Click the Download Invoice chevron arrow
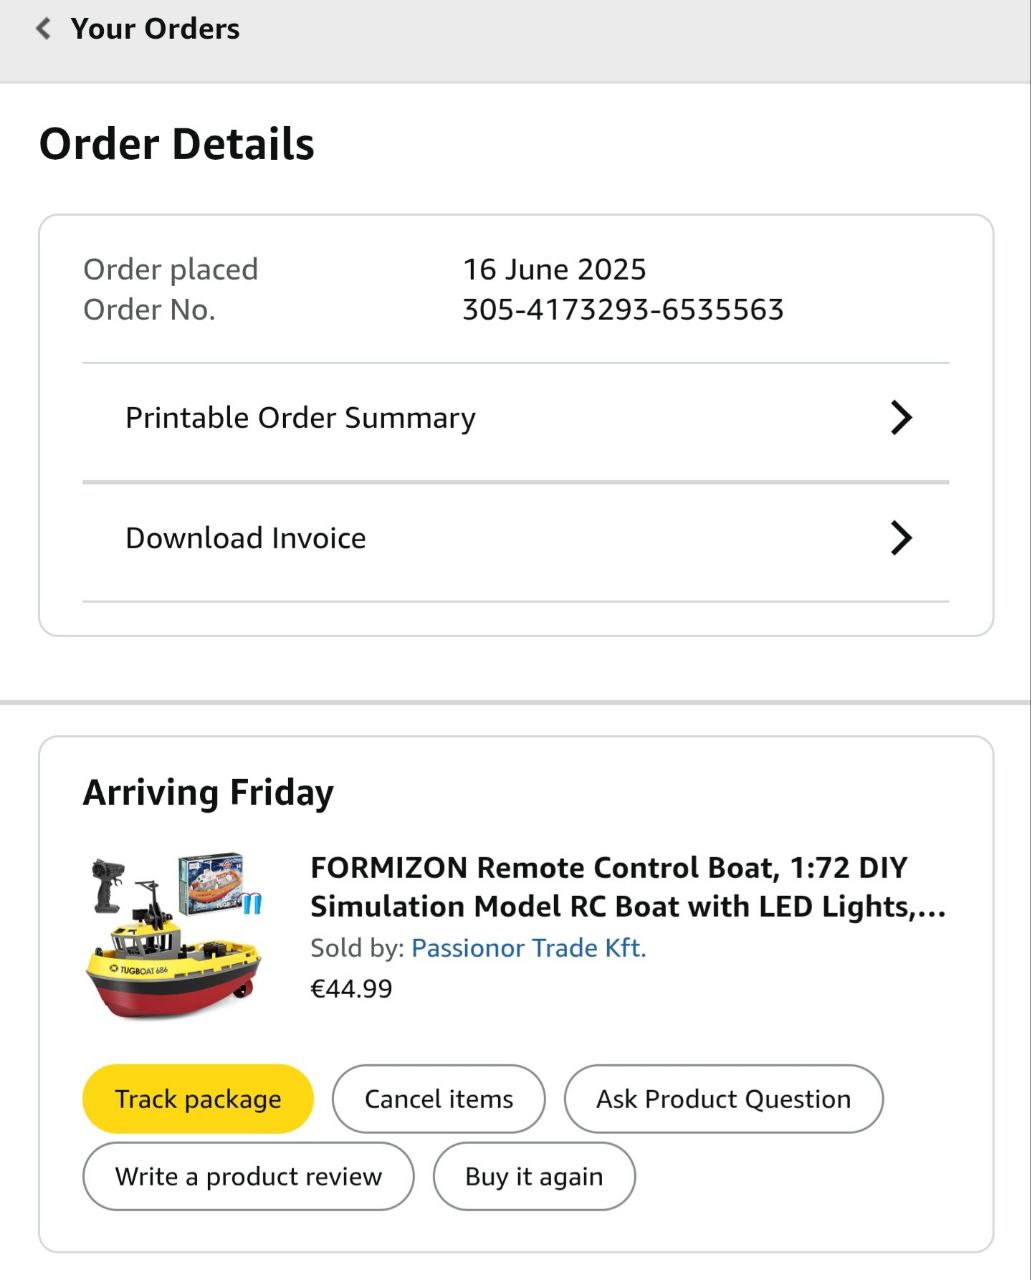1031x1280 pixels. [x=900, y=538]
